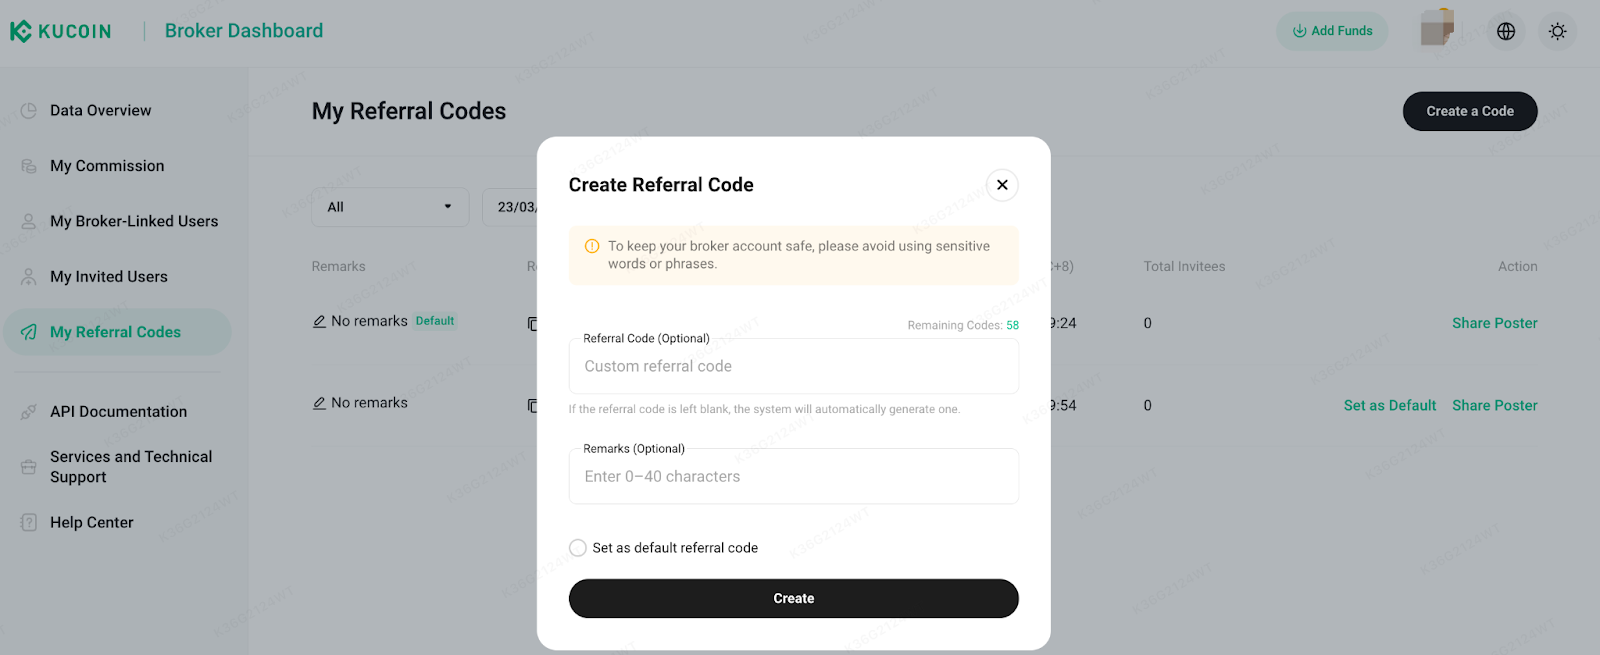Click Set as Default link
The height and width of the screenshot is (655, 1600).
(1389, 405)
